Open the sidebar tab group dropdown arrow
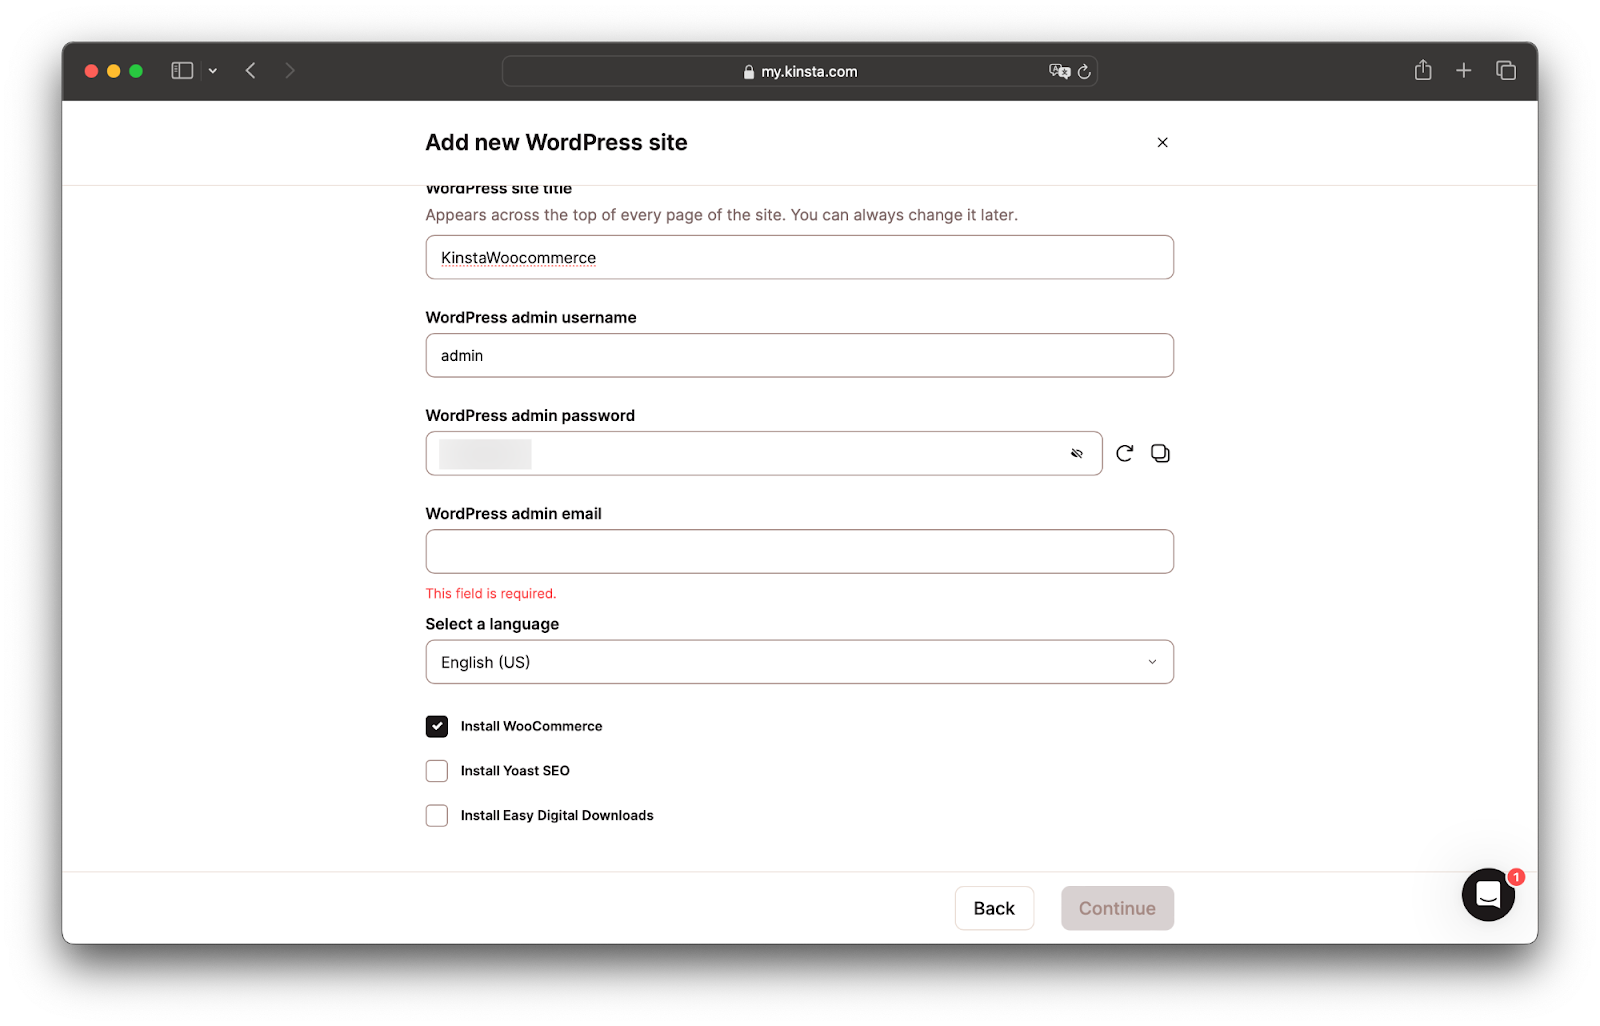The height and width of the screenshot is (1026, 1600). pyautogui.click(x=213, y=70)
